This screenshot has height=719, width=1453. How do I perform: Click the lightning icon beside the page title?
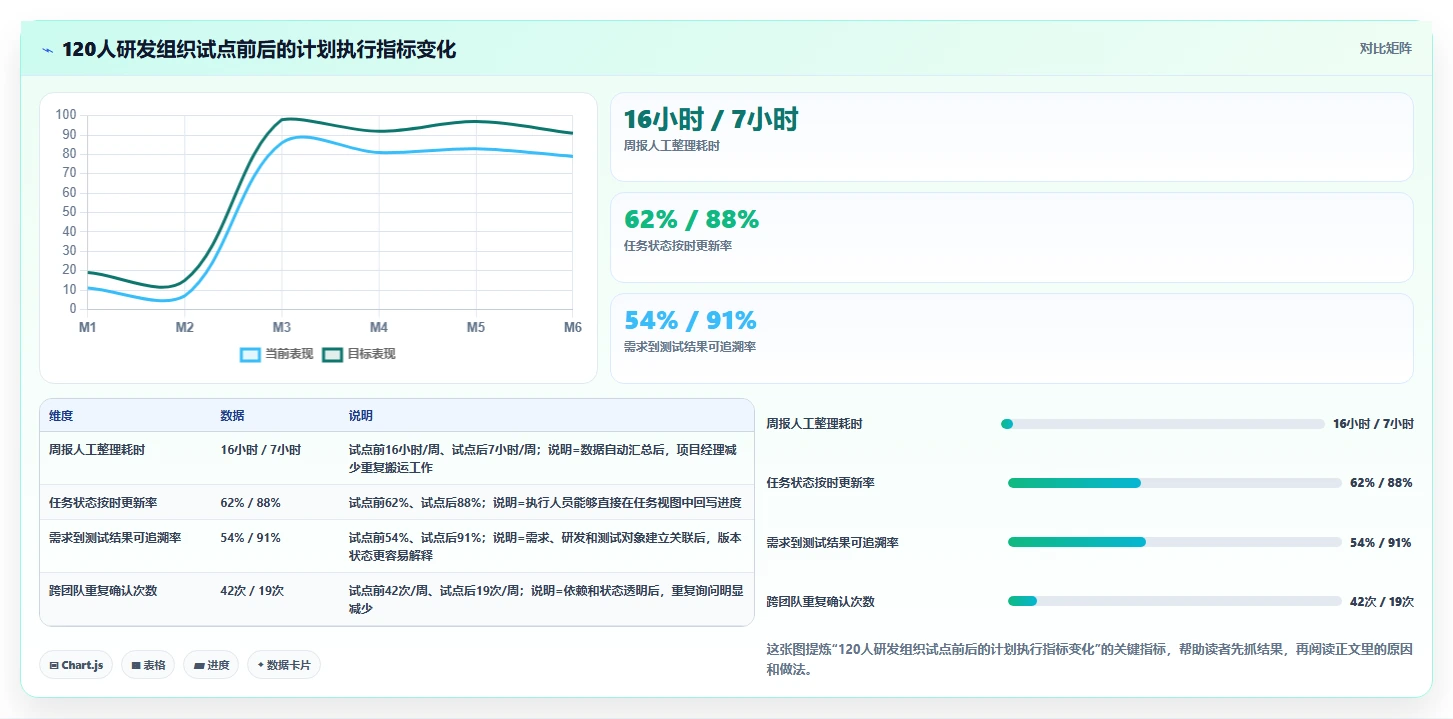(x=47, y=50)
